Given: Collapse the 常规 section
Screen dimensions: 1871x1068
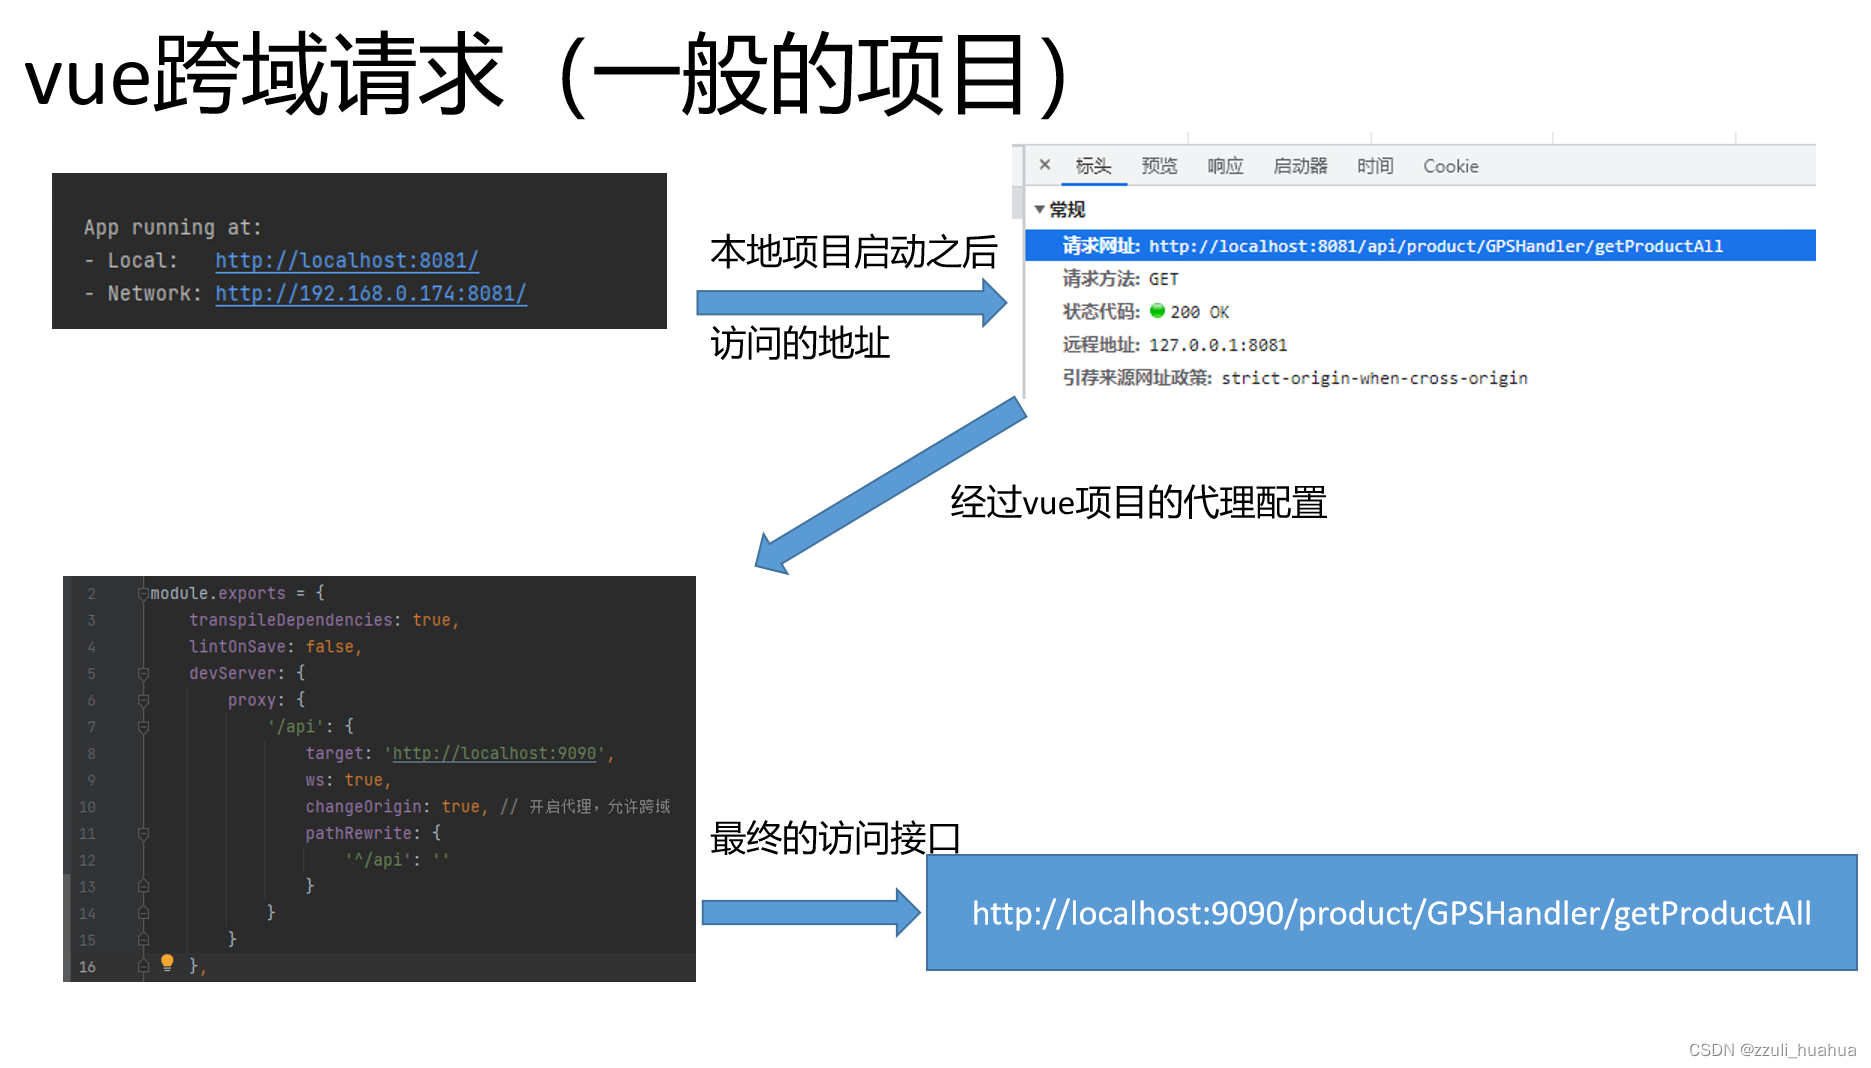Looking at the screenshot, I should 1040,209.
